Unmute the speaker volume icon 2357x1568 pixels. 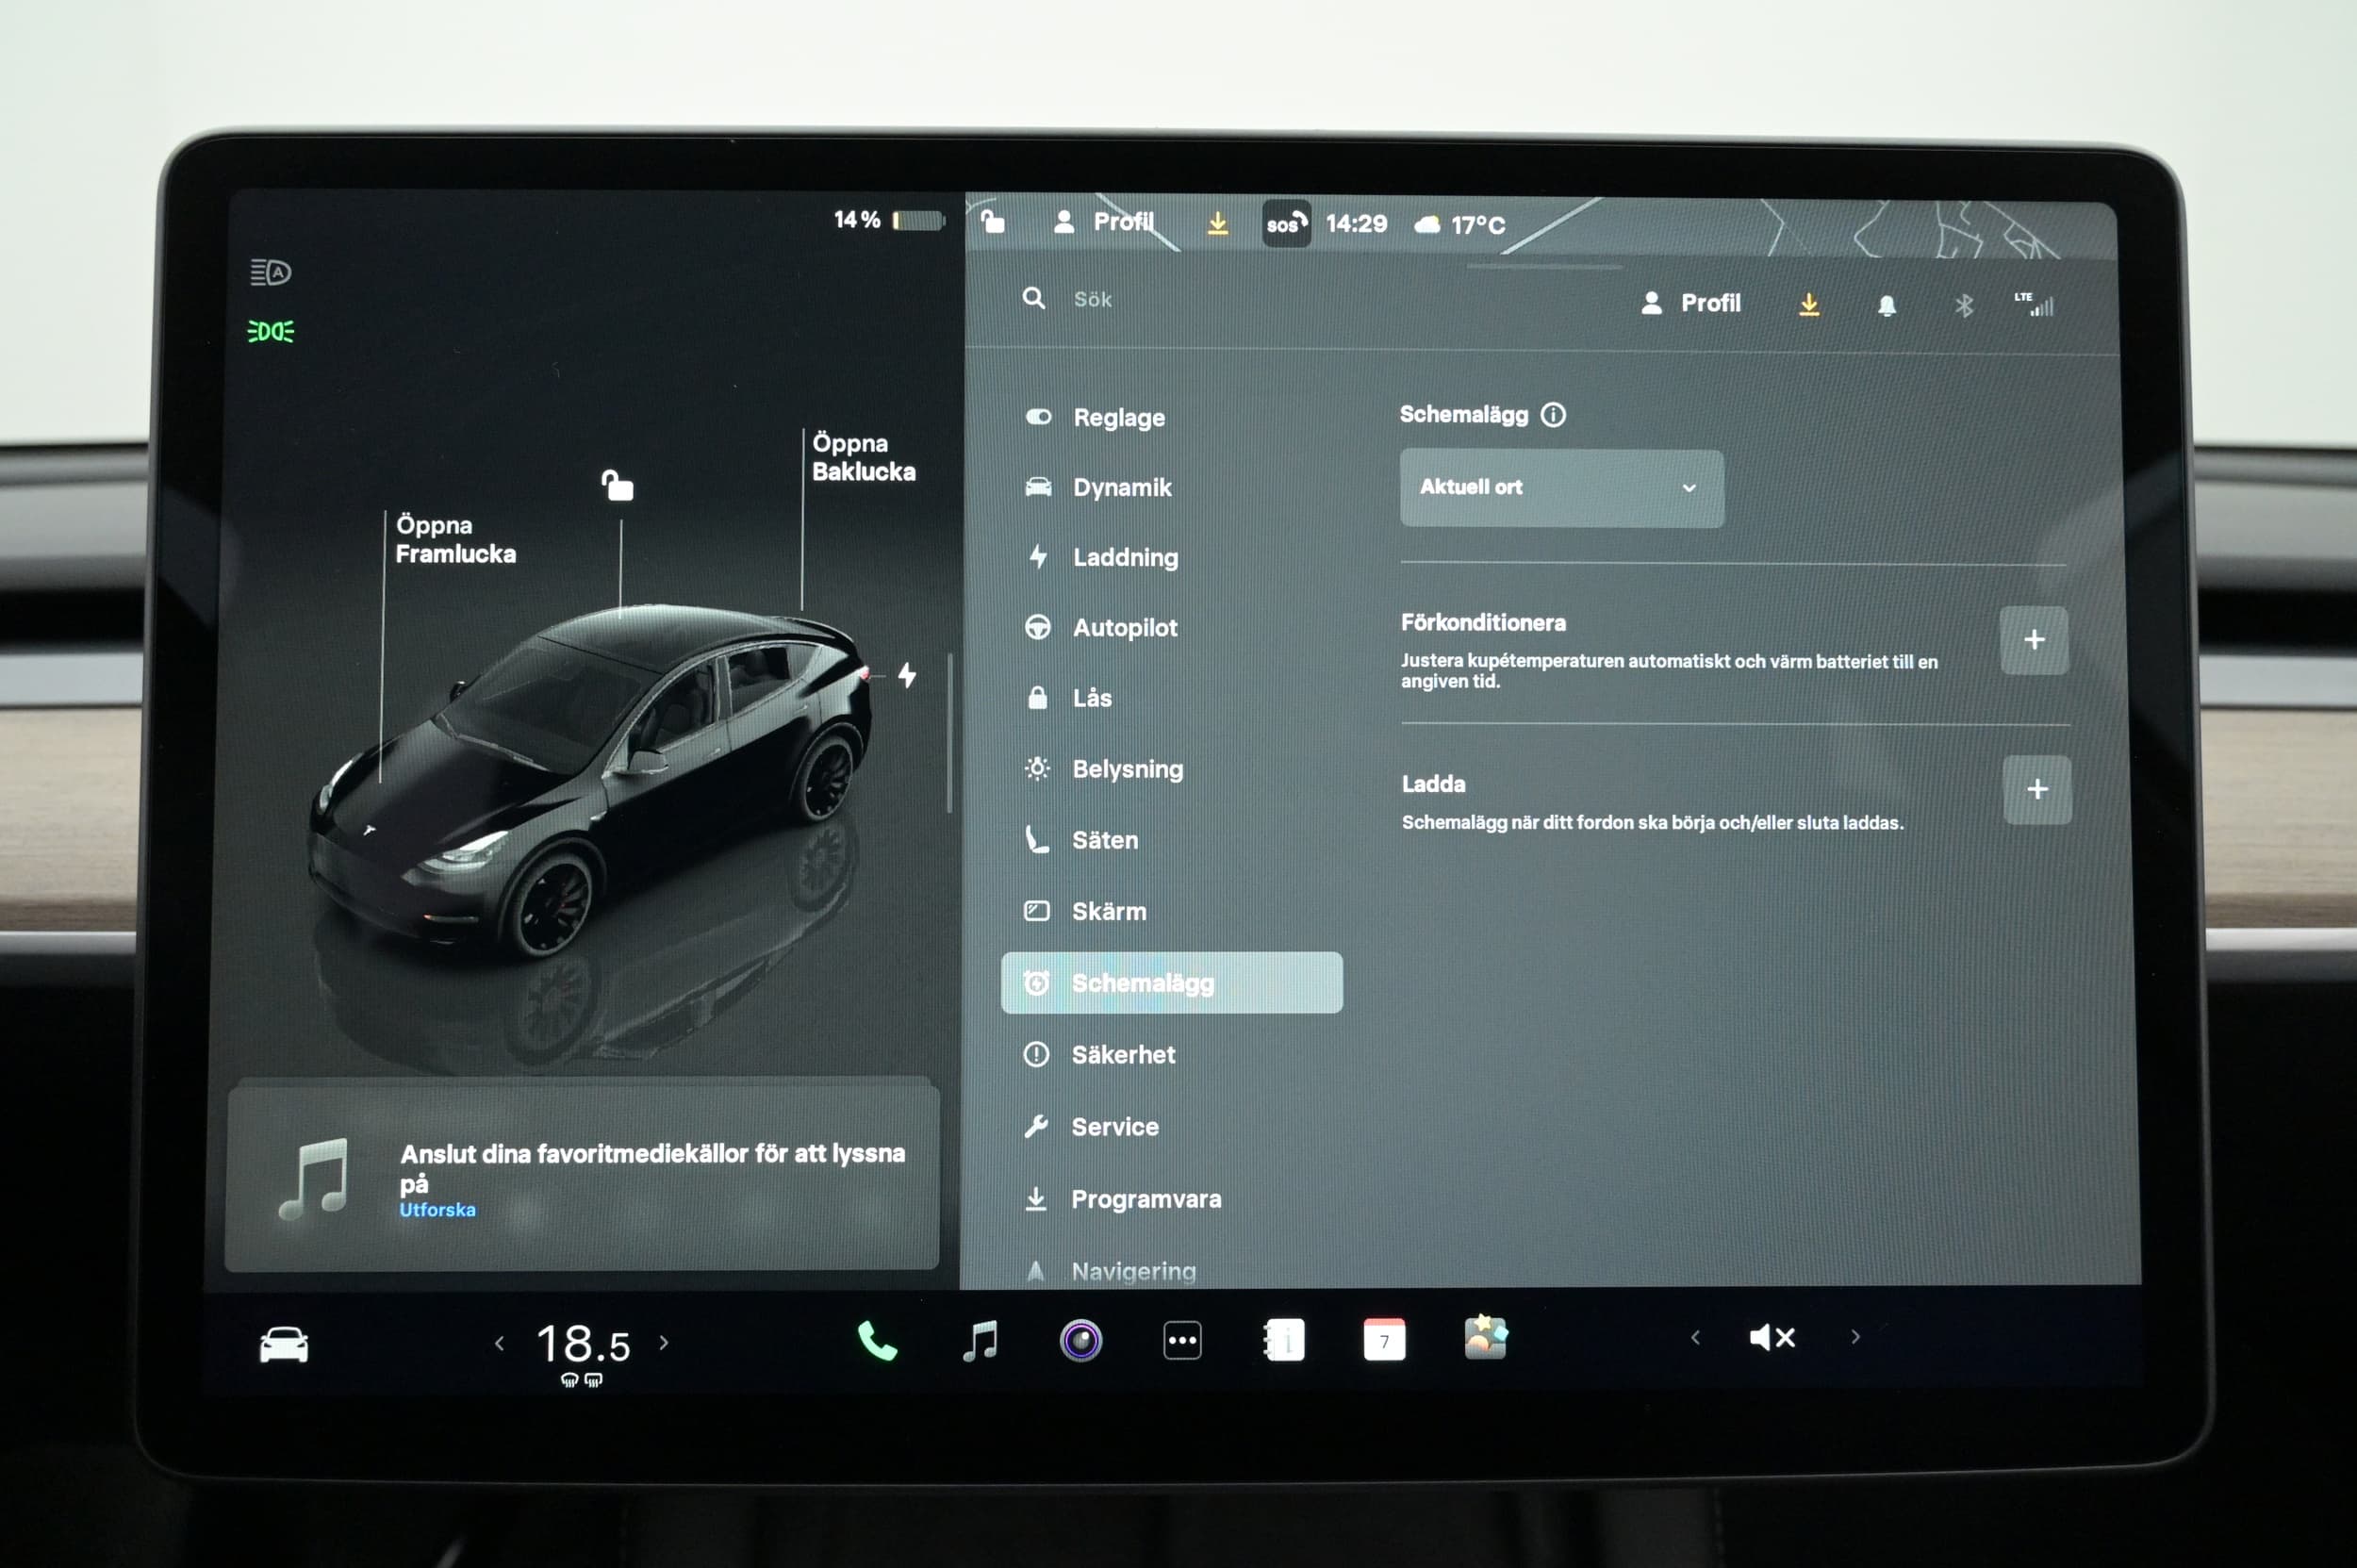[1772, 1337]
